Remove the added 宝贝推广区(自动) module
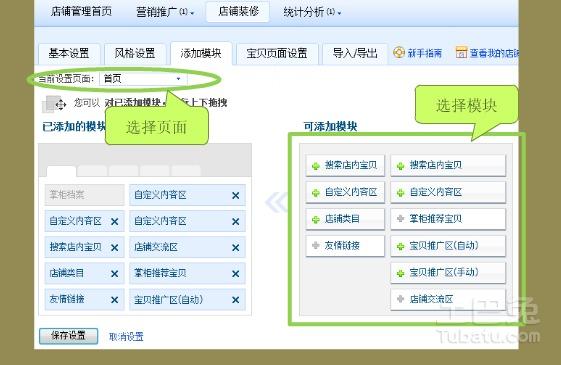This screenshot has width=561, height=365. (x=235, y=300)
